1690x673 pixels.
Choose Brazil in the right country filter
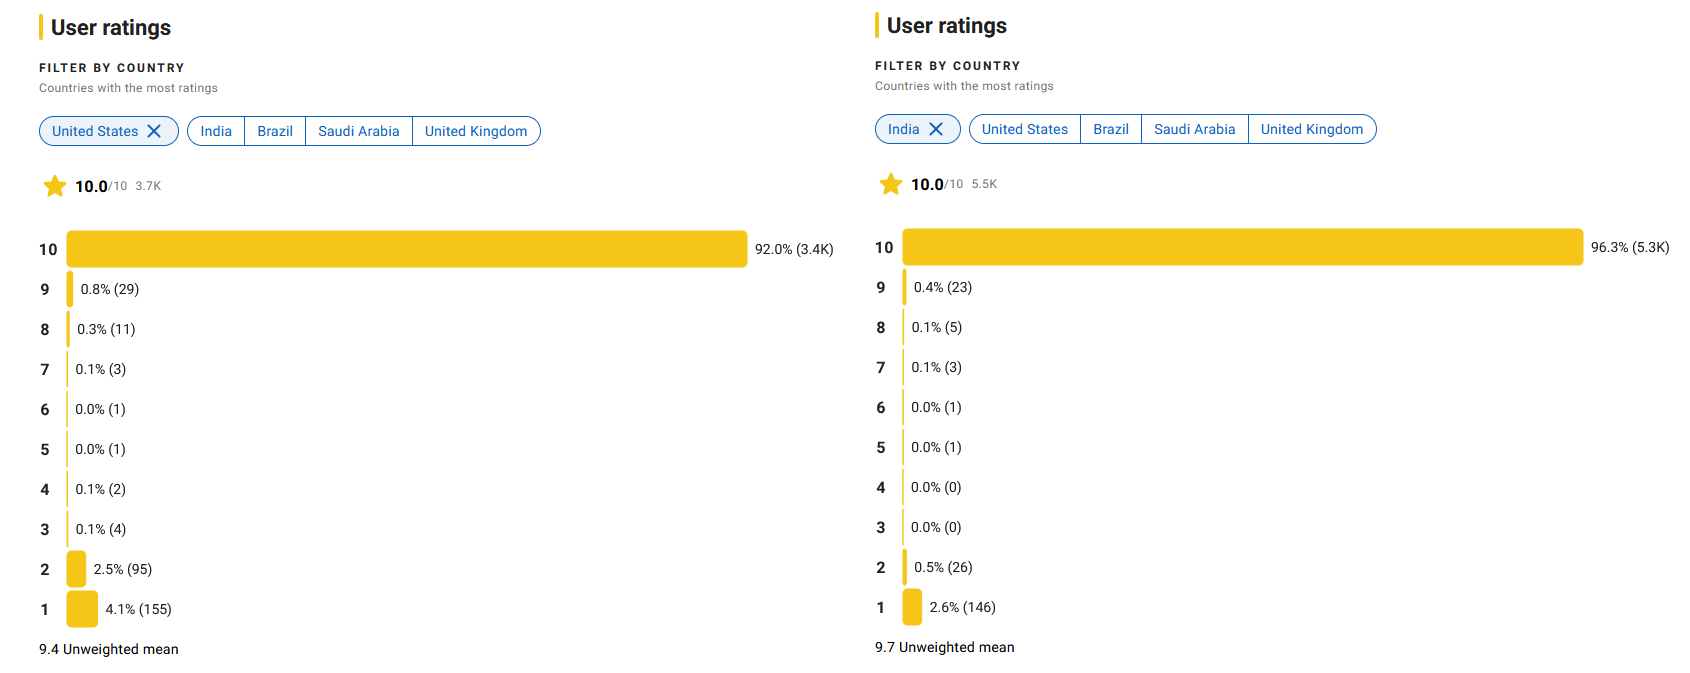1111,129
